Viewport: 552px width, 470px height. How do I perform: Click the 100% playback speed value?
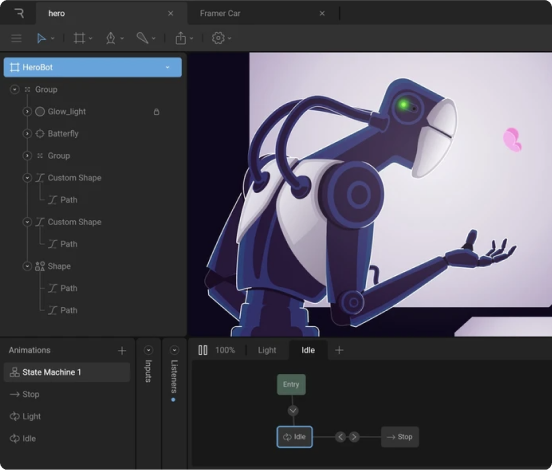pyautogui.click(x=225, y=350)
